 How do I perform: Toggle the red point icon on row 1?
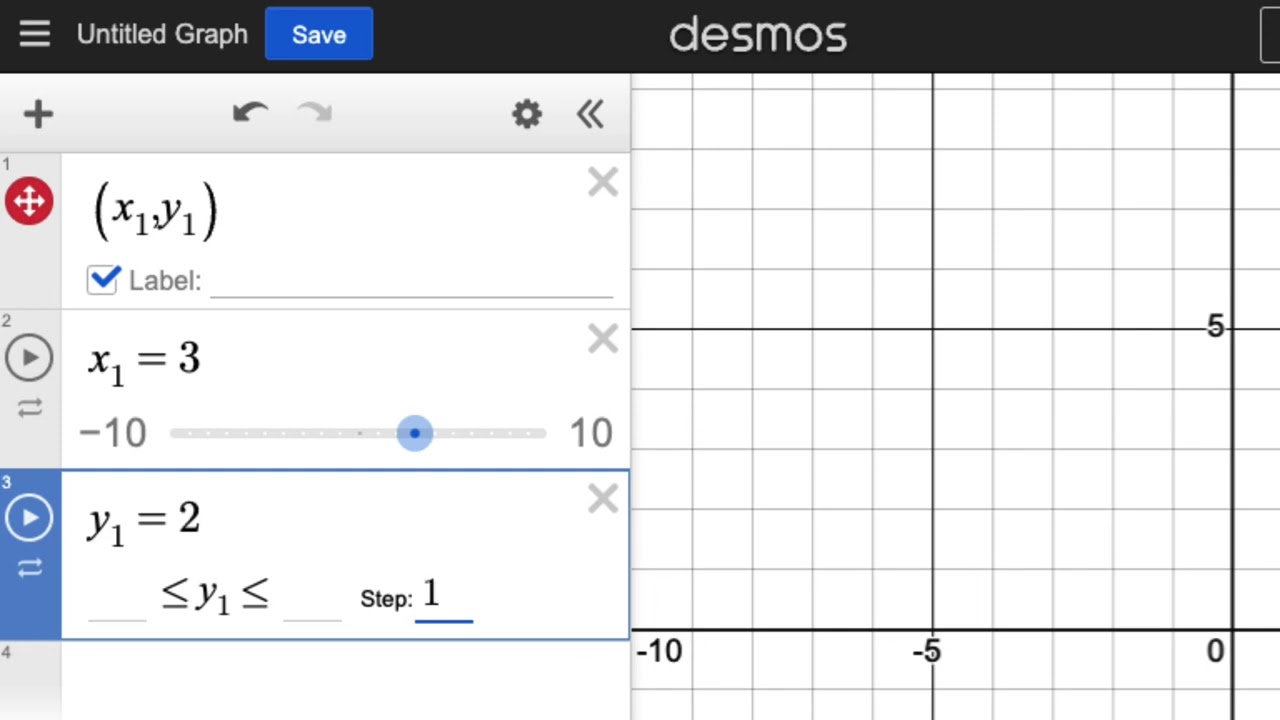coord(29,201)
